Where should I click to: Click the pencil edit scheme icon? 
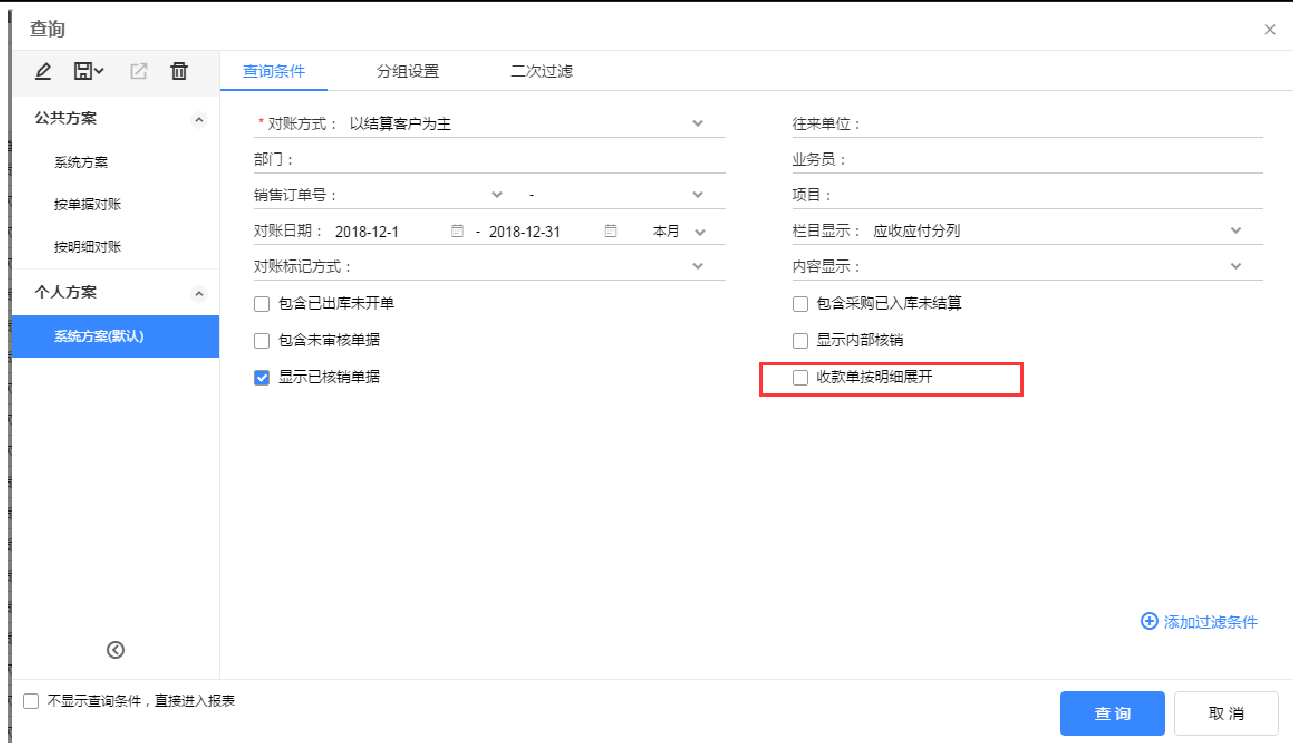tap(42, 71)
